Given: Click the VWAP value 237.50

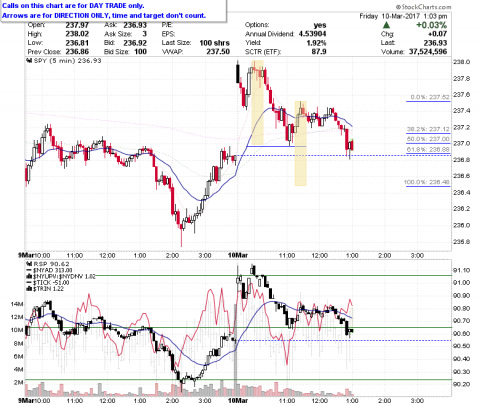Looking at the screenshot, I should click(218, 52).
